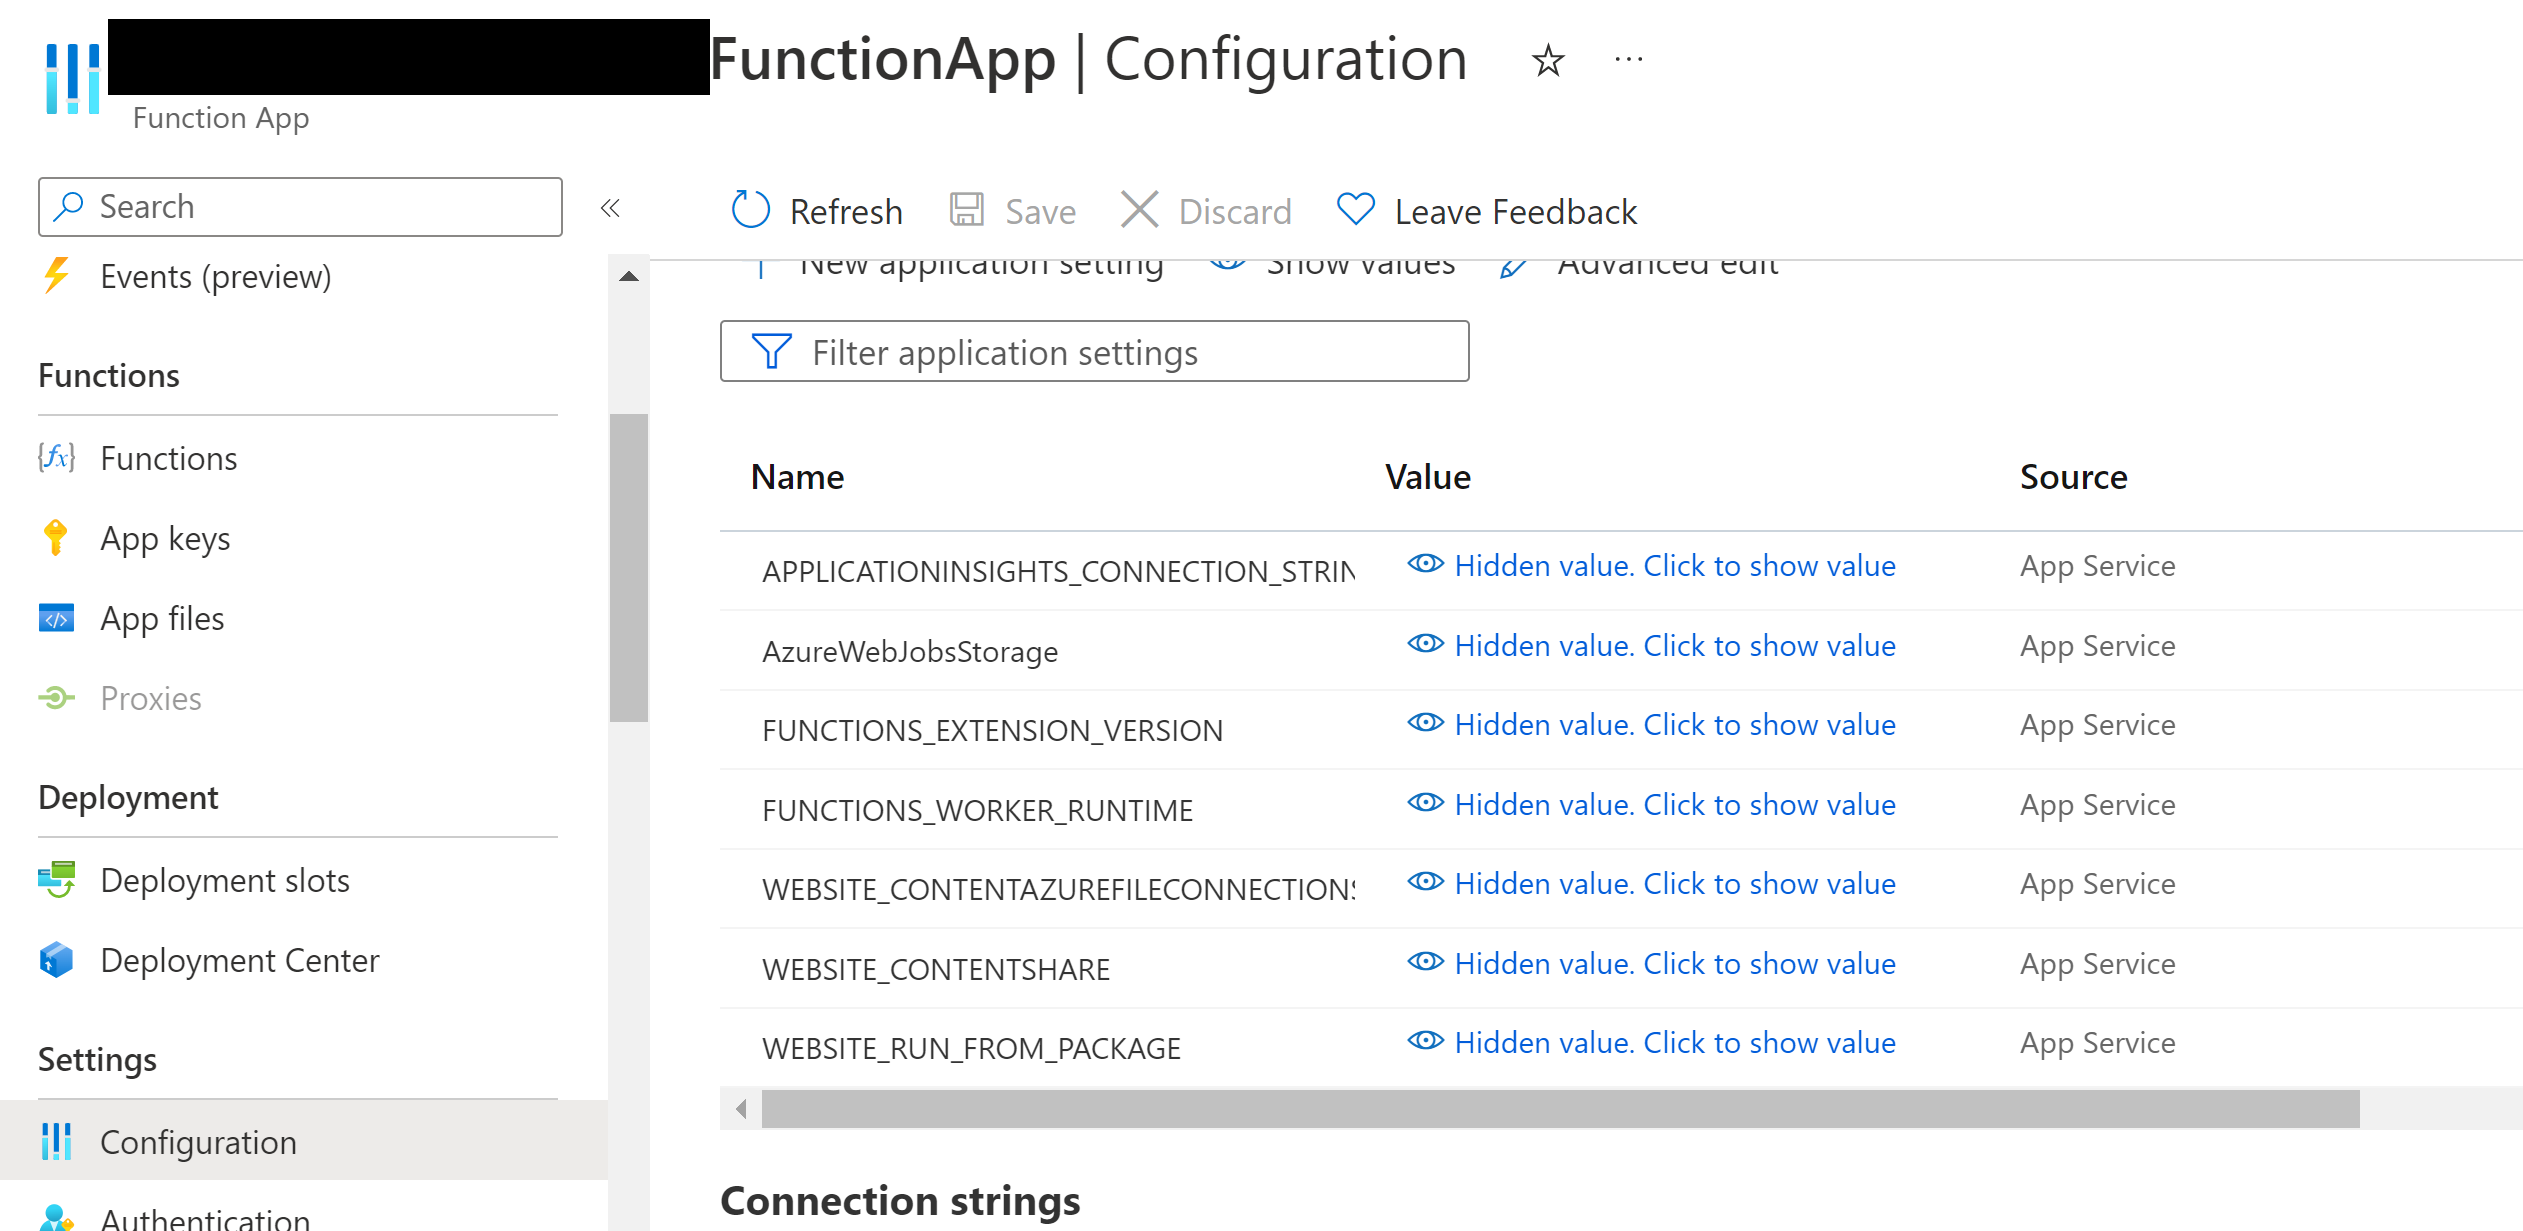Screen dimensions: 2523x1231
Task: Click the favorite star icon in header
Action: coord(1547,61)
